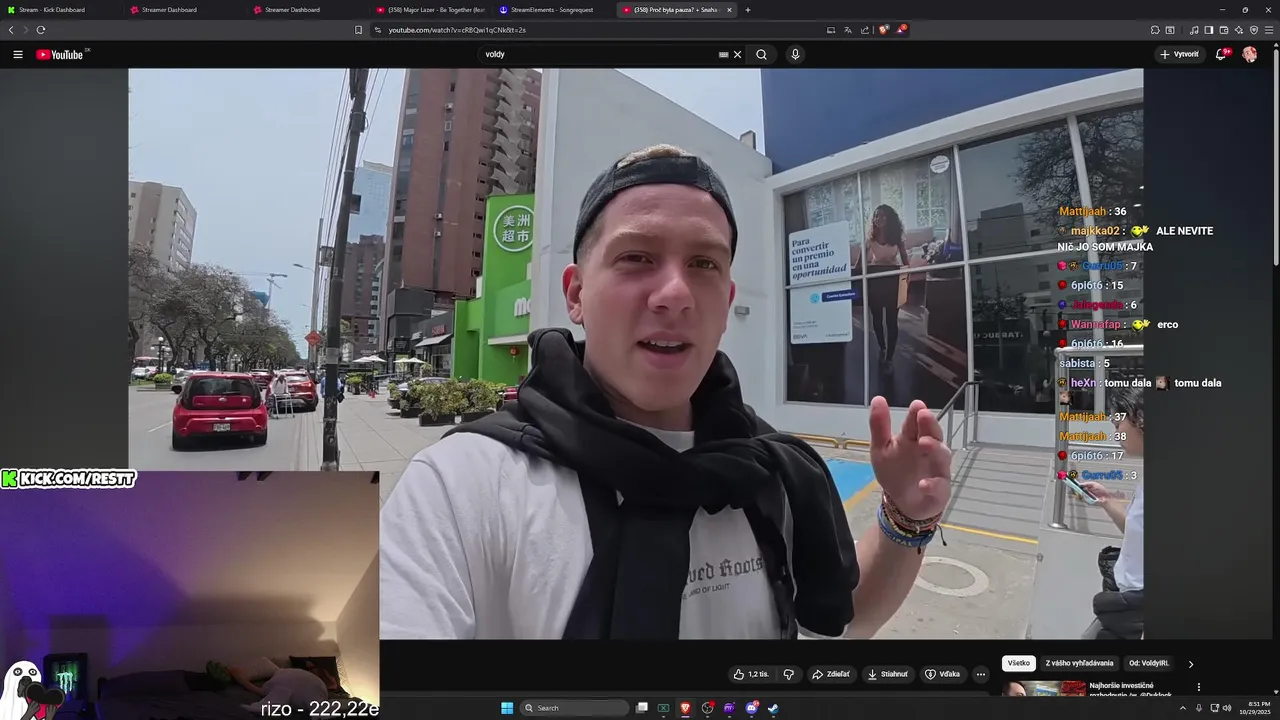Open volume control in system tray
Screen dimensions: 1280x720
1227,708
